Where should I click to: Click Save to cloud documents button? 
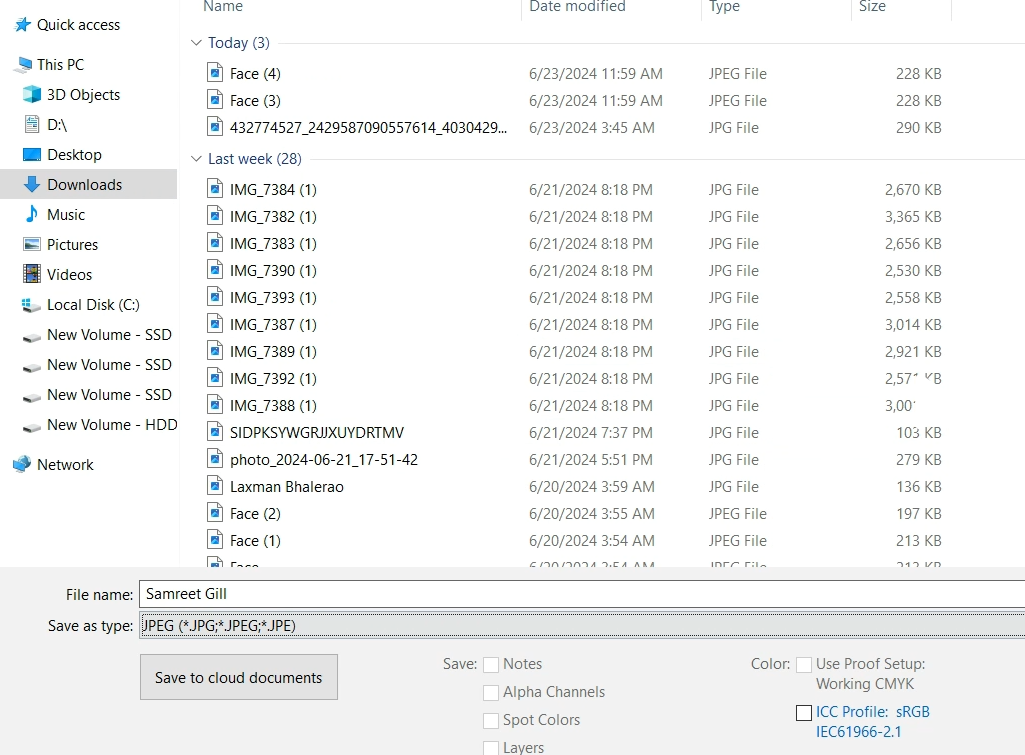pyautogui.click(x=238, y=677)
